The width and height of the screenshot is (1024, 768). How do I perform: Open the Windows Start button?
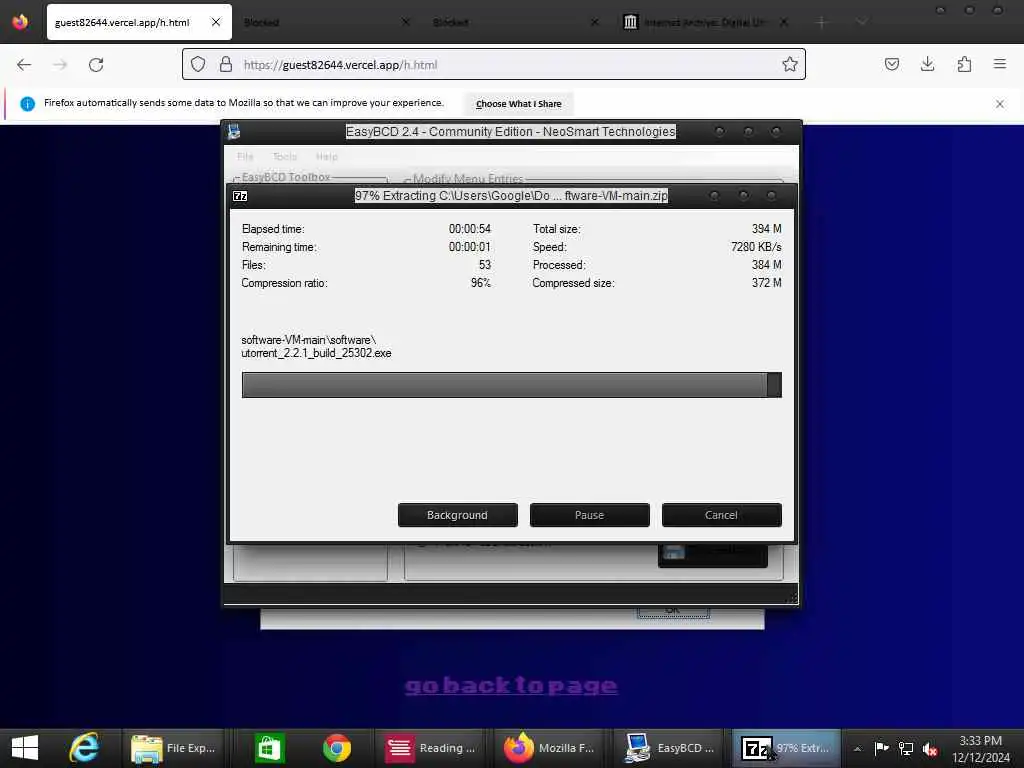[25, 748]
